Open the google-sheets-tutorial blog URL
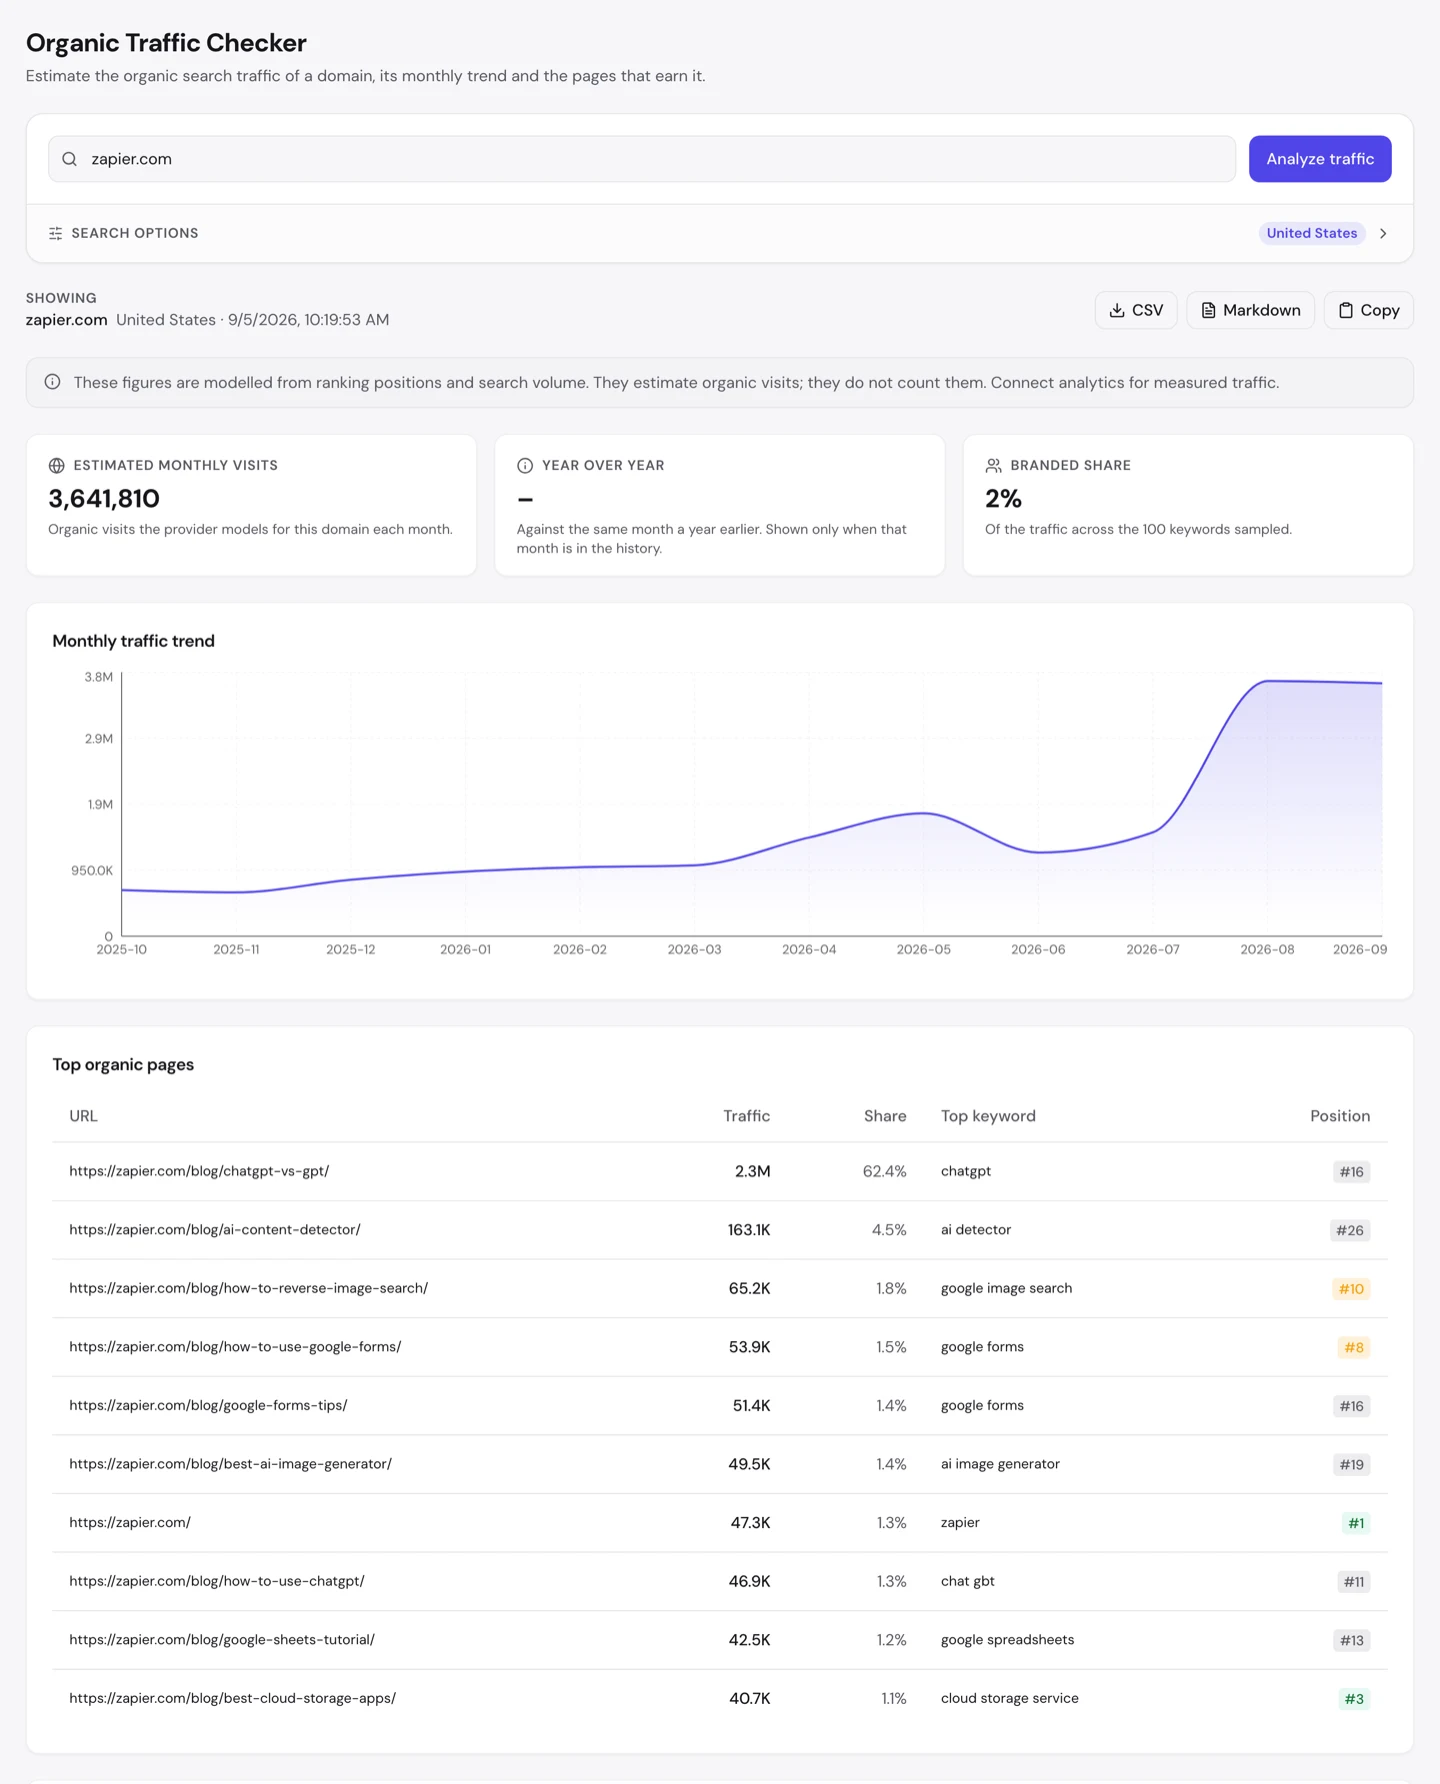Image resolution: width=1440 pixels, height=1784 pixels. [222, 1640]
